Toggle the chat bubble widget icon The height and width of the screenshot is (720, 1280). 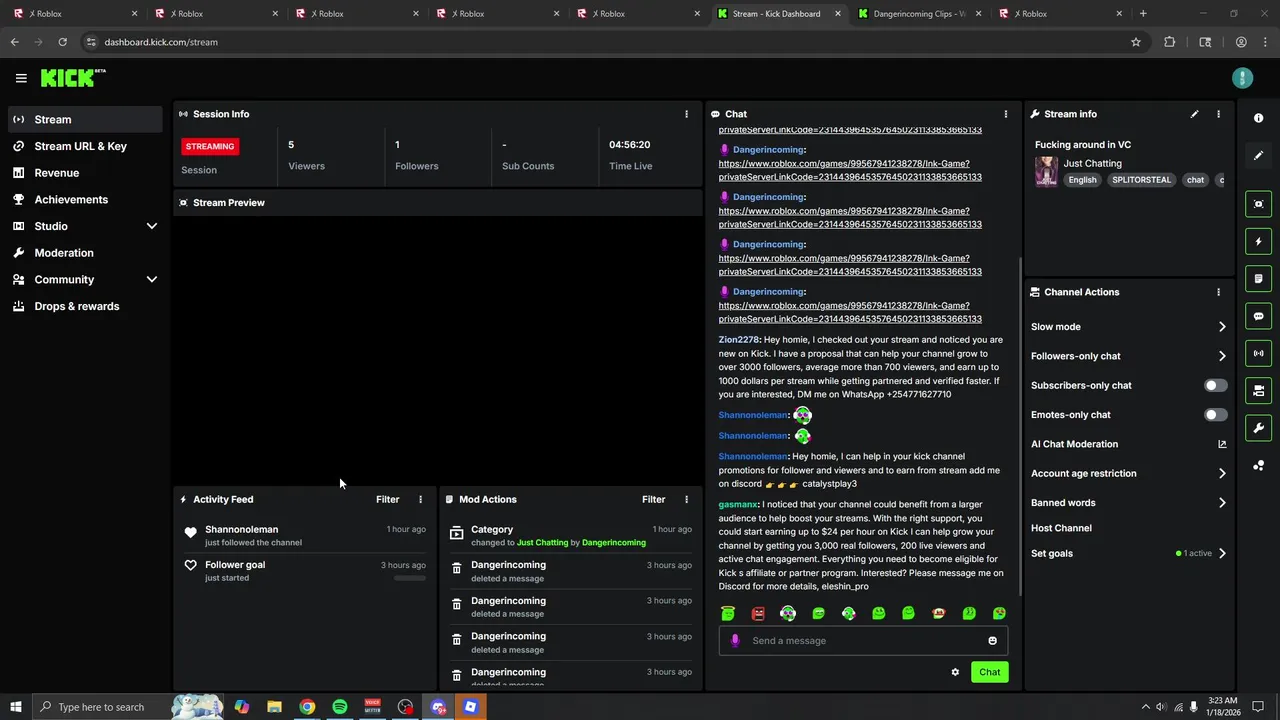coord(1258,316)
